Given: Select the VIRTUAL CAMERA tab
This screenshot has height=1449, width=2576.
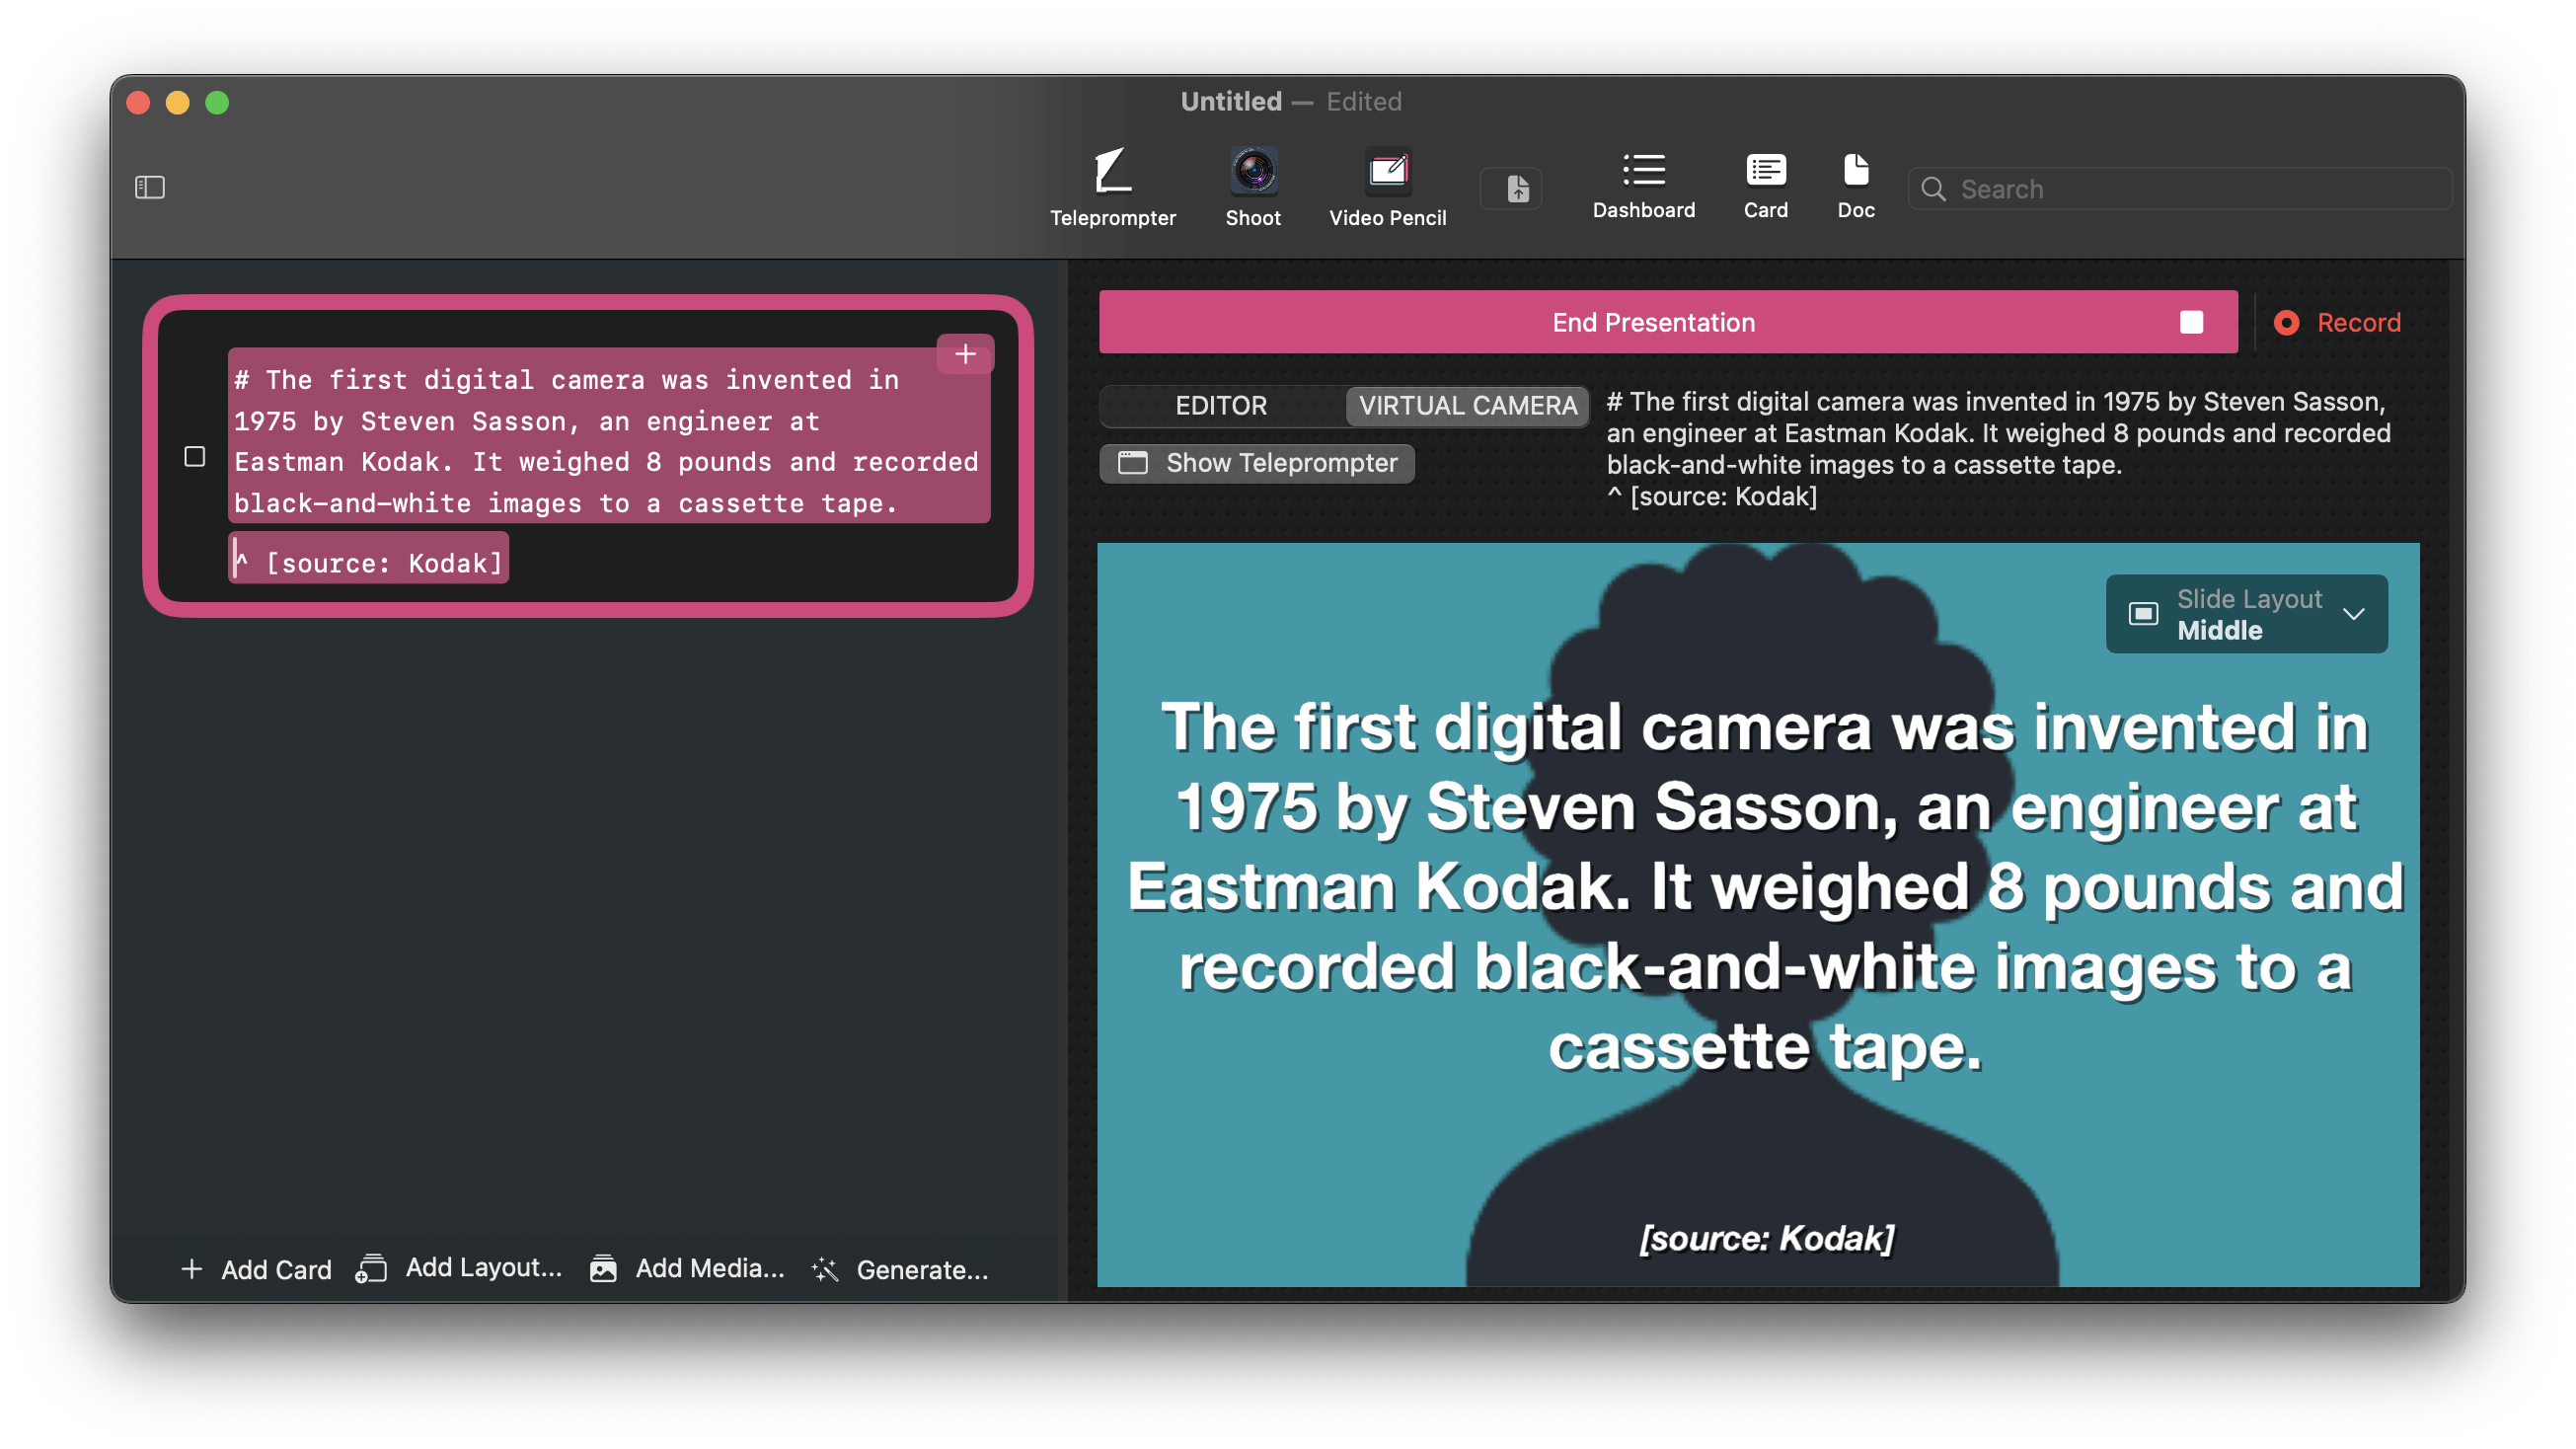Looking at the screenshot, I should (1467, 406).
